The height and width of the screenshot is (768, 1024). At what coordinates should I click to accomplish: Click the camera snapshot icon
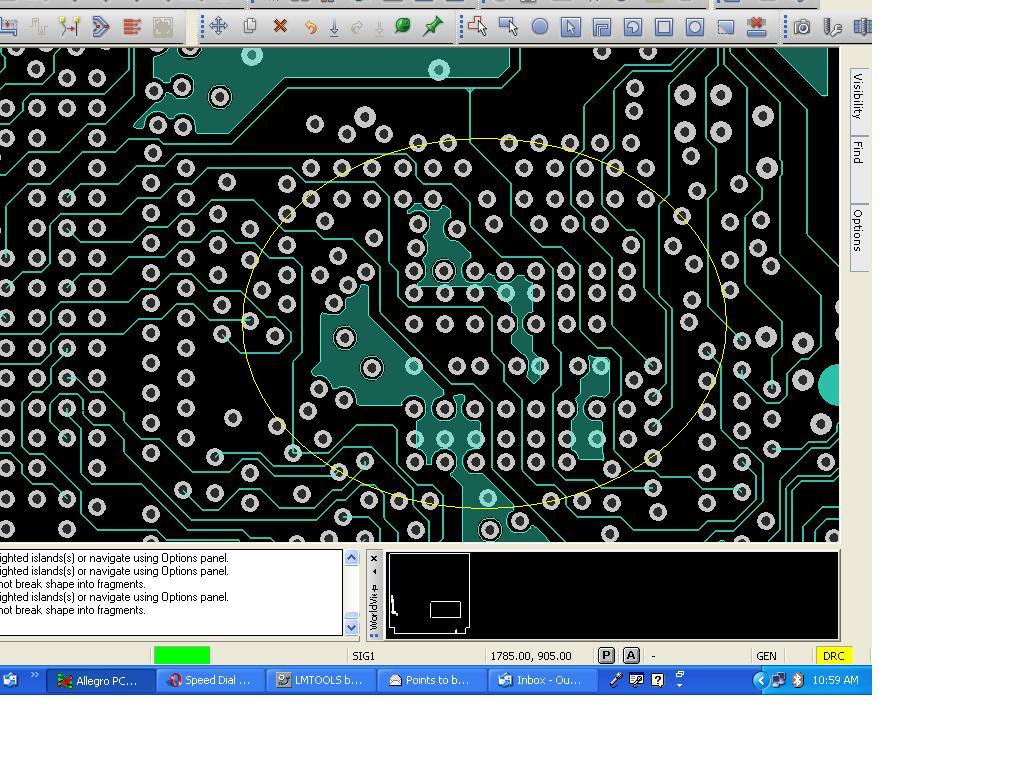pyautogui.click(x=802, y=27)
